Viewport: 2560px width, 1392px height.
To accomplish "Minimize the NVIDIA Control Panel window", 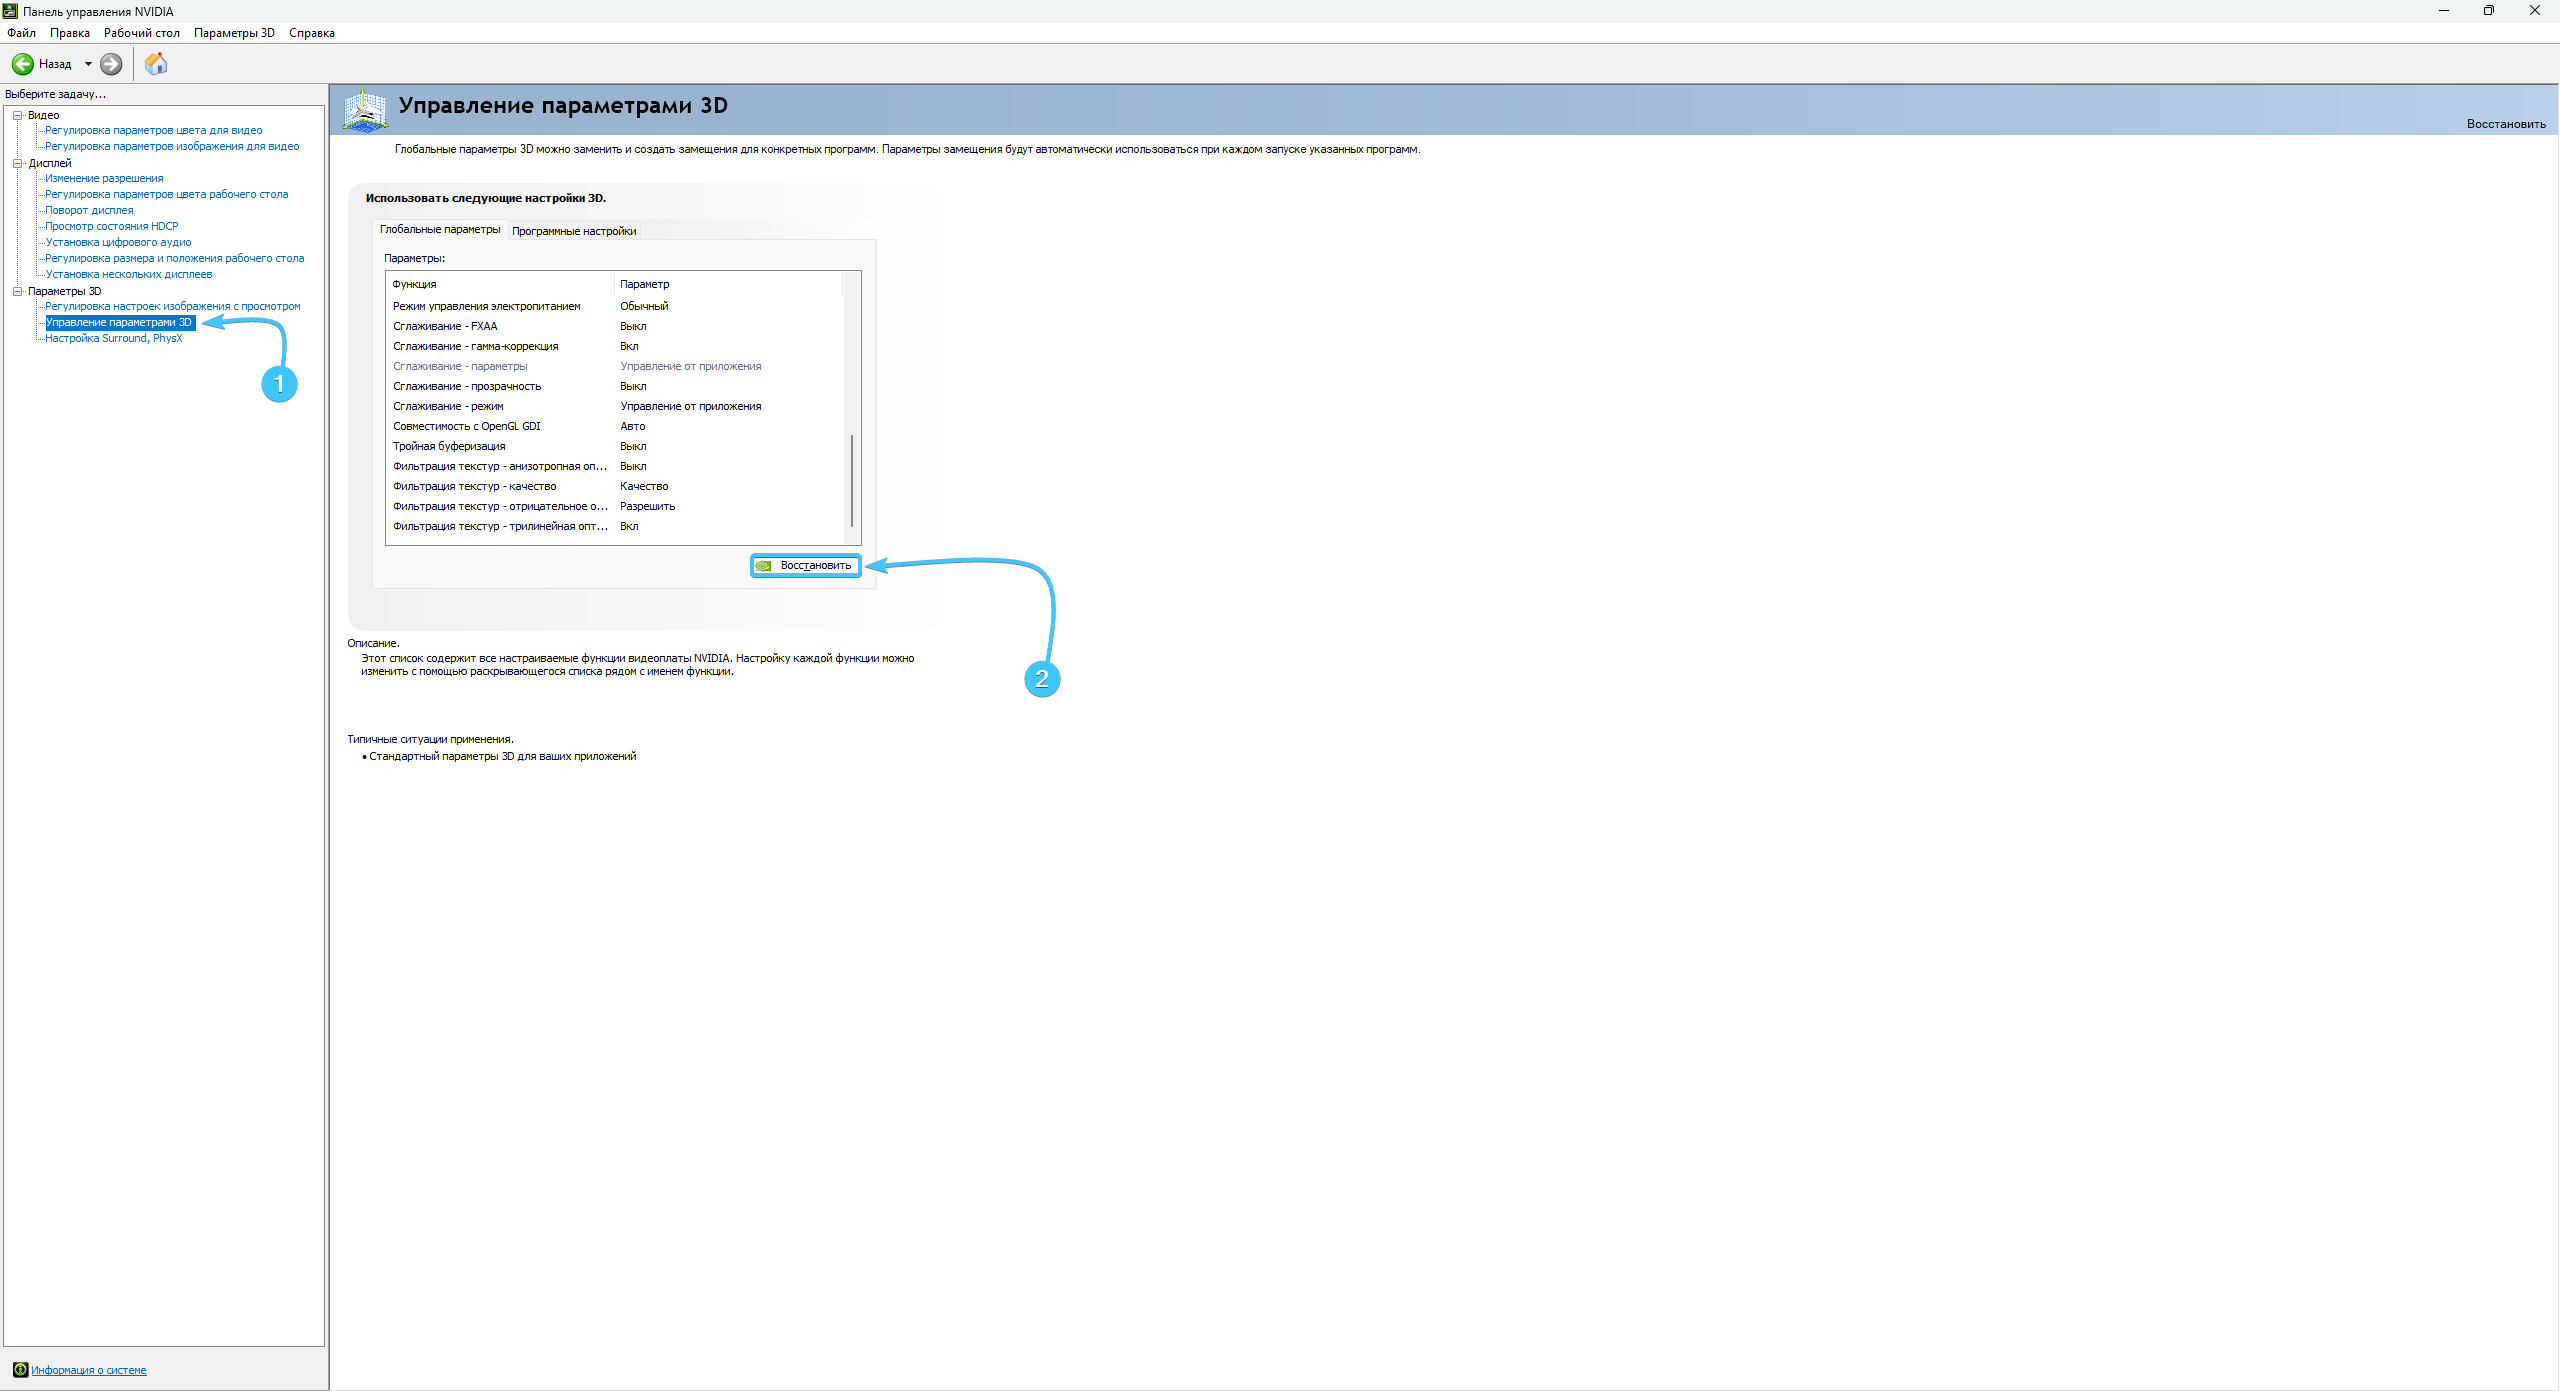I will 2443,11.
